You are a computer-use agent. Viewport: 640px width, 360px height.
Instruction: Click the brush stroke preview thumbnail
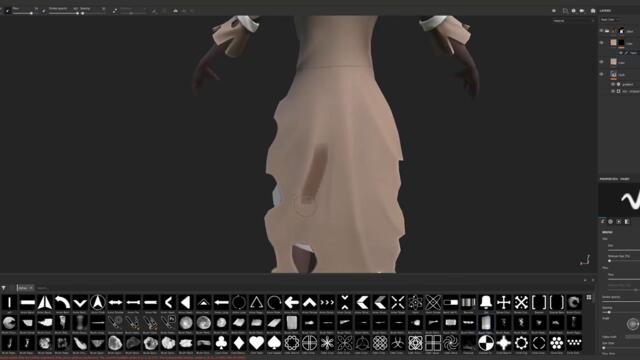(619, 200)
